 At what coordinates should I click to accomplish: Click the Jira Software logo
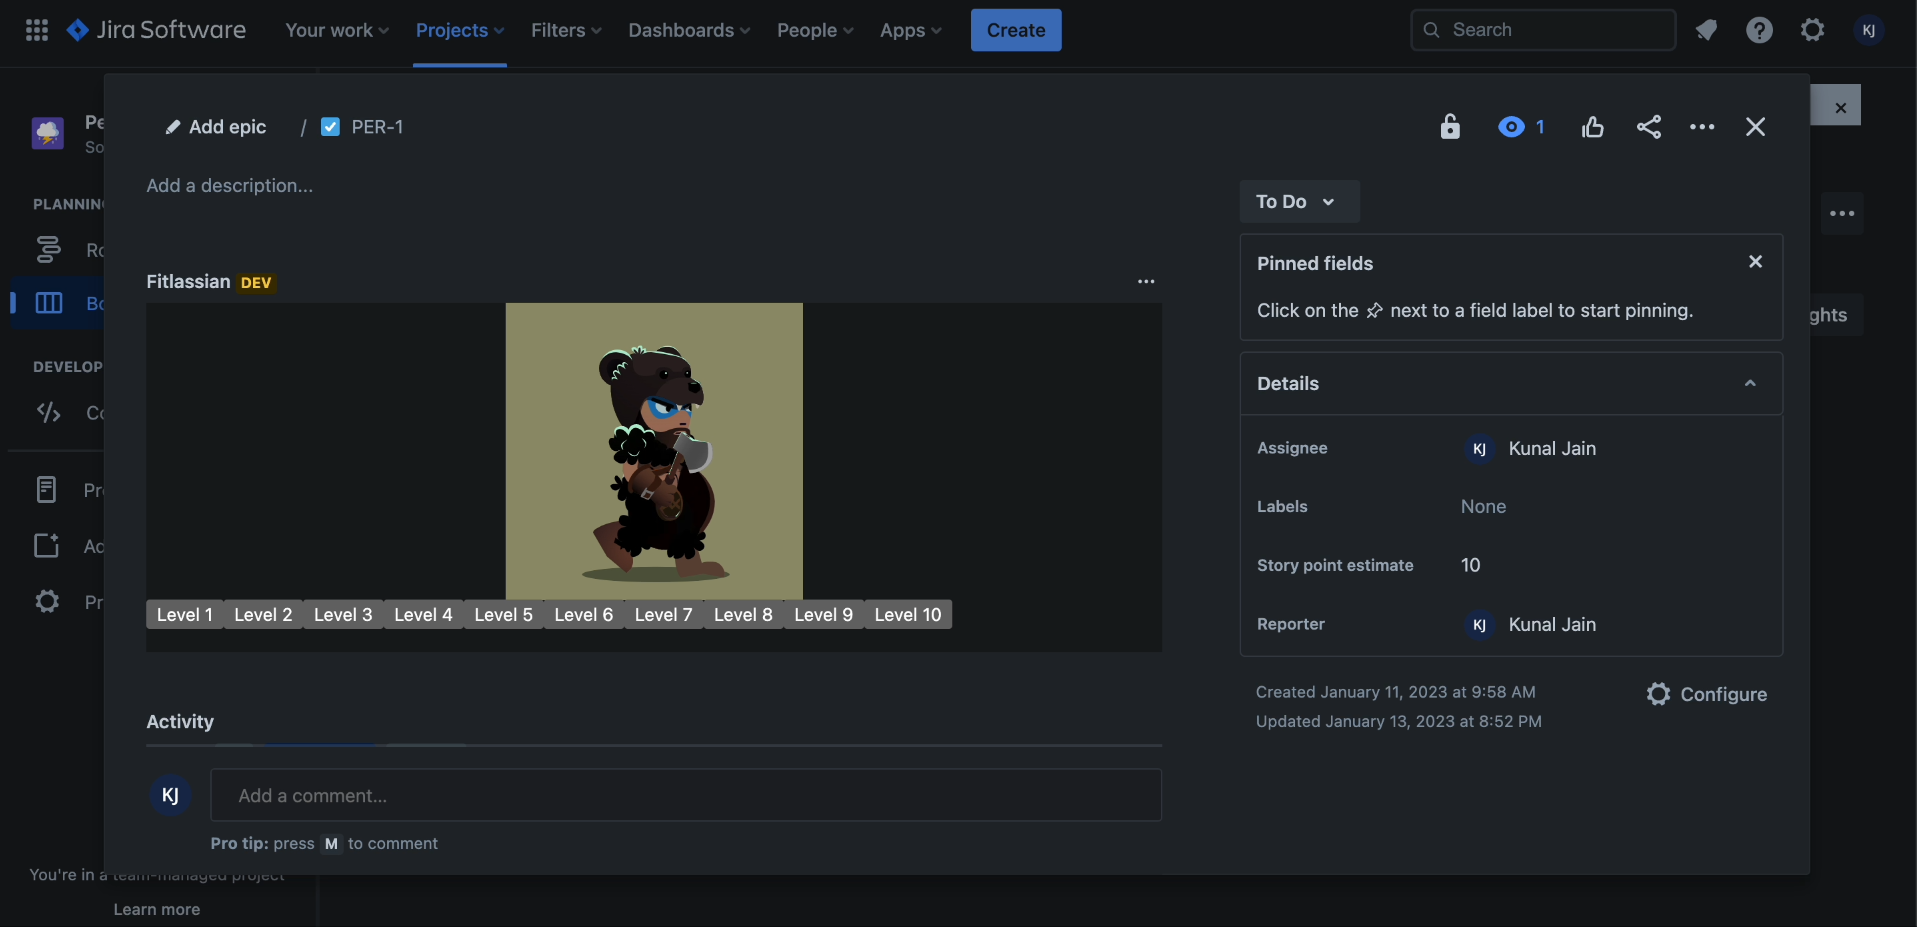point(156,30)
